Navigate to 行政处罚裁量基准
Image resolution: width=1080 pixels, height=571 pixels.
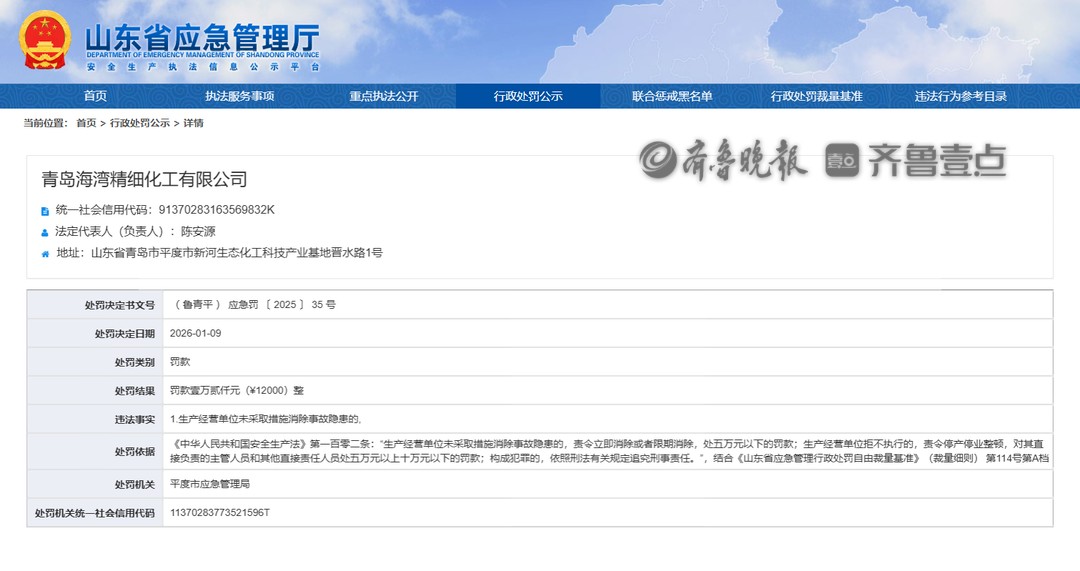pyautogui.click(x=816, y=96)
